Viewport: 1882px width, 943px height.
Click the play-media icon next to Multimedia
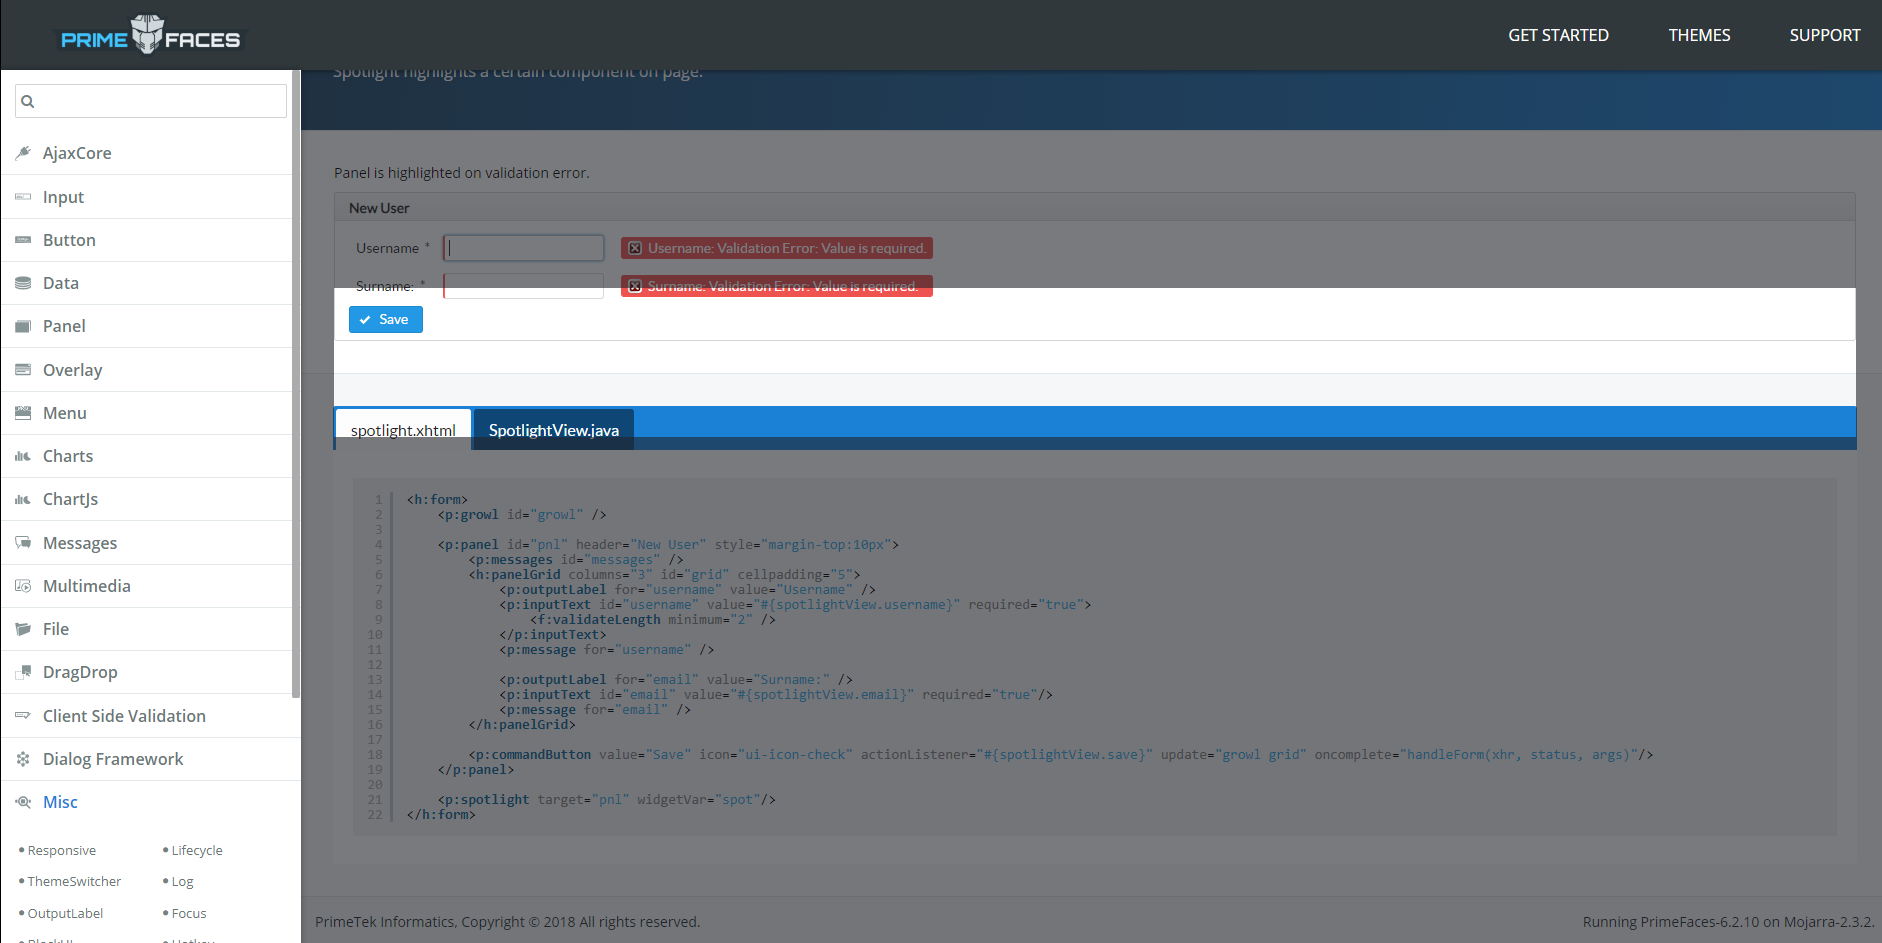pos(23,585)
